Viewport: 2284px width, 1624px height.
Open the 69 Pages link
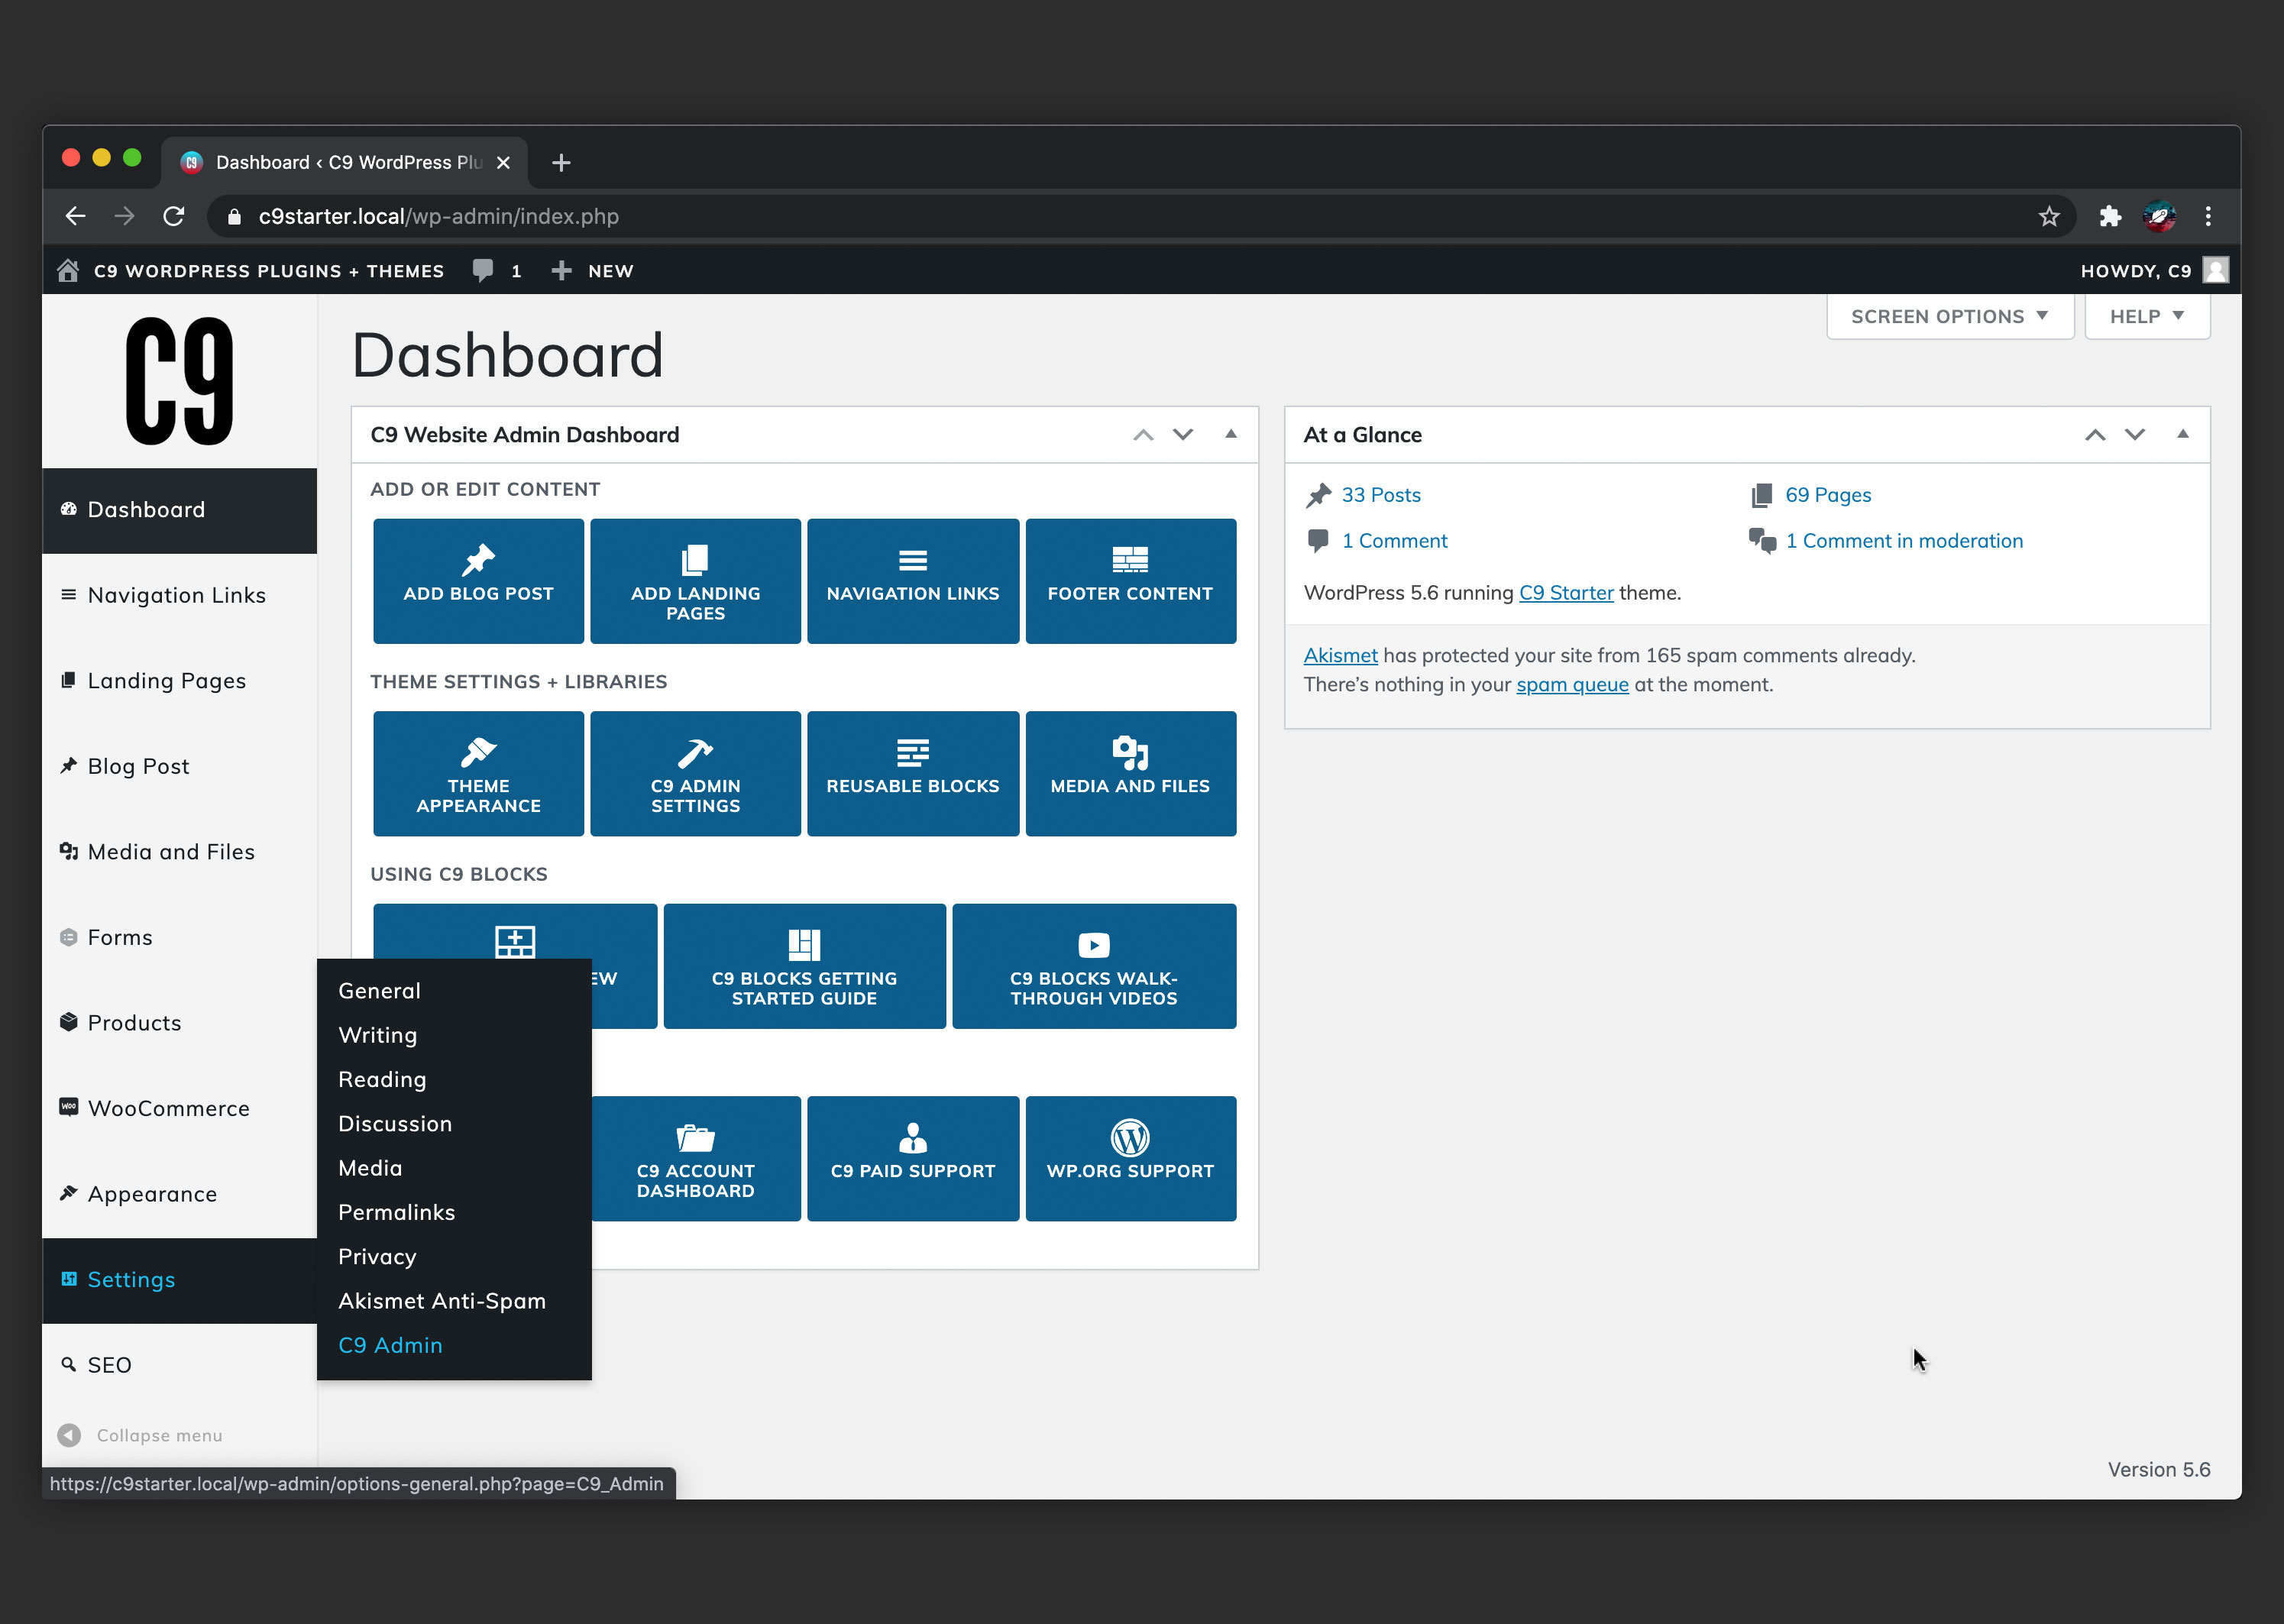point(1828,495)
